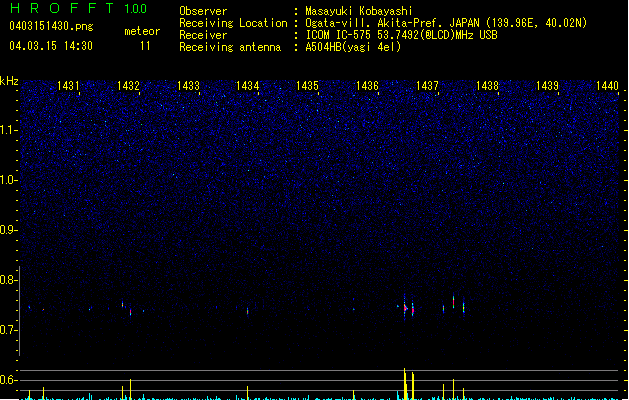
Task: Click time marker 1432
Action: click(x=128, y=86)
